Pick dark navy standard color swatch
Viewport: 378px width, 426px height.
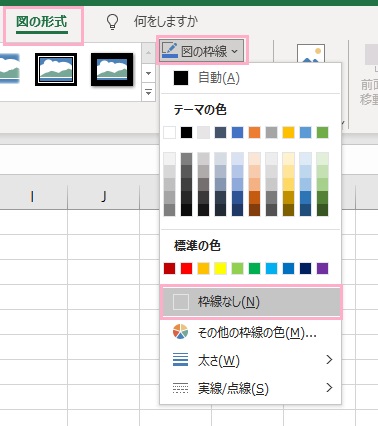click(x=305, y=268)
